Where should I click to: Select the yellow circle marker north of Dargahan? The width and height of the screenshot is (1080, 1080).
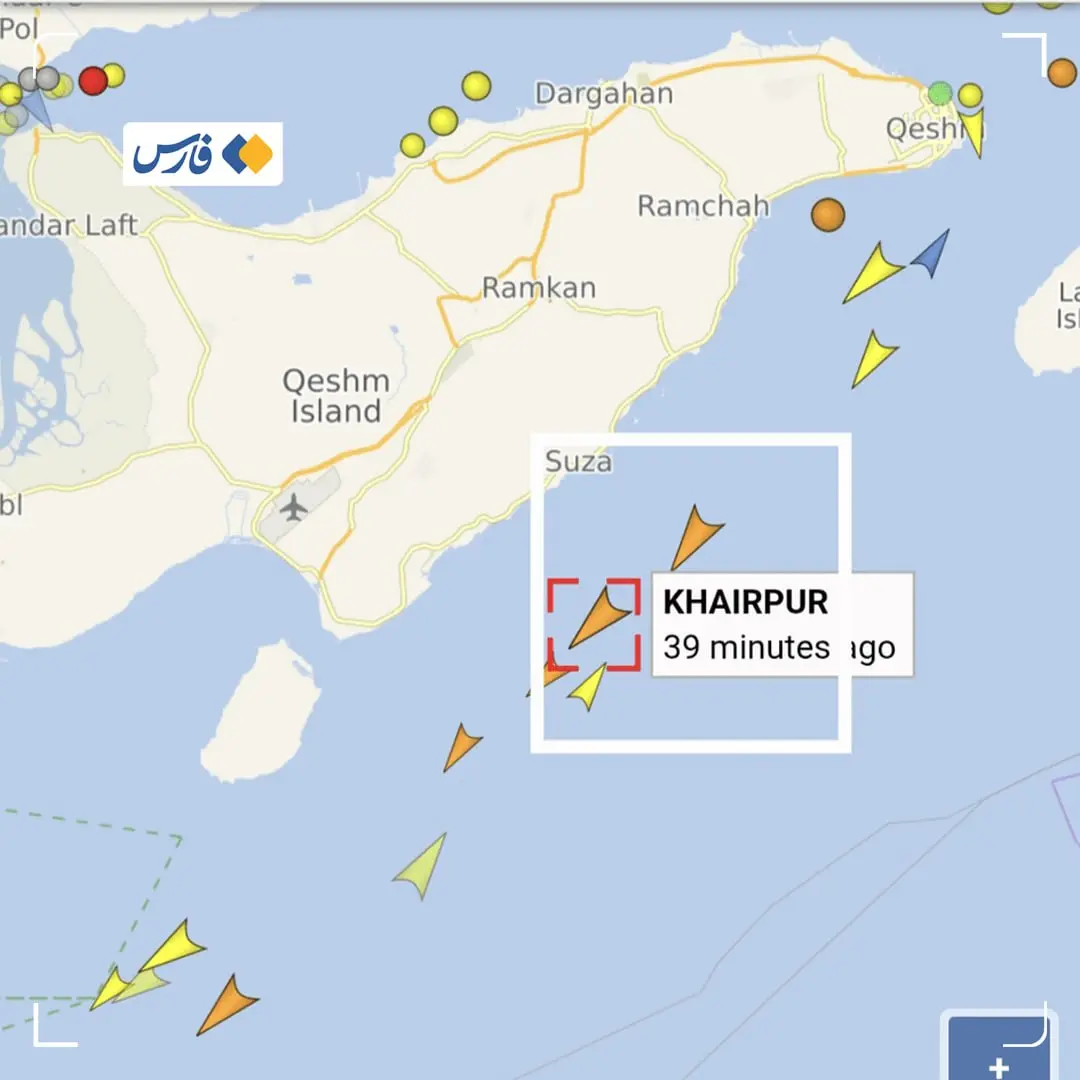pyautogui.click(x=476, y=86)
